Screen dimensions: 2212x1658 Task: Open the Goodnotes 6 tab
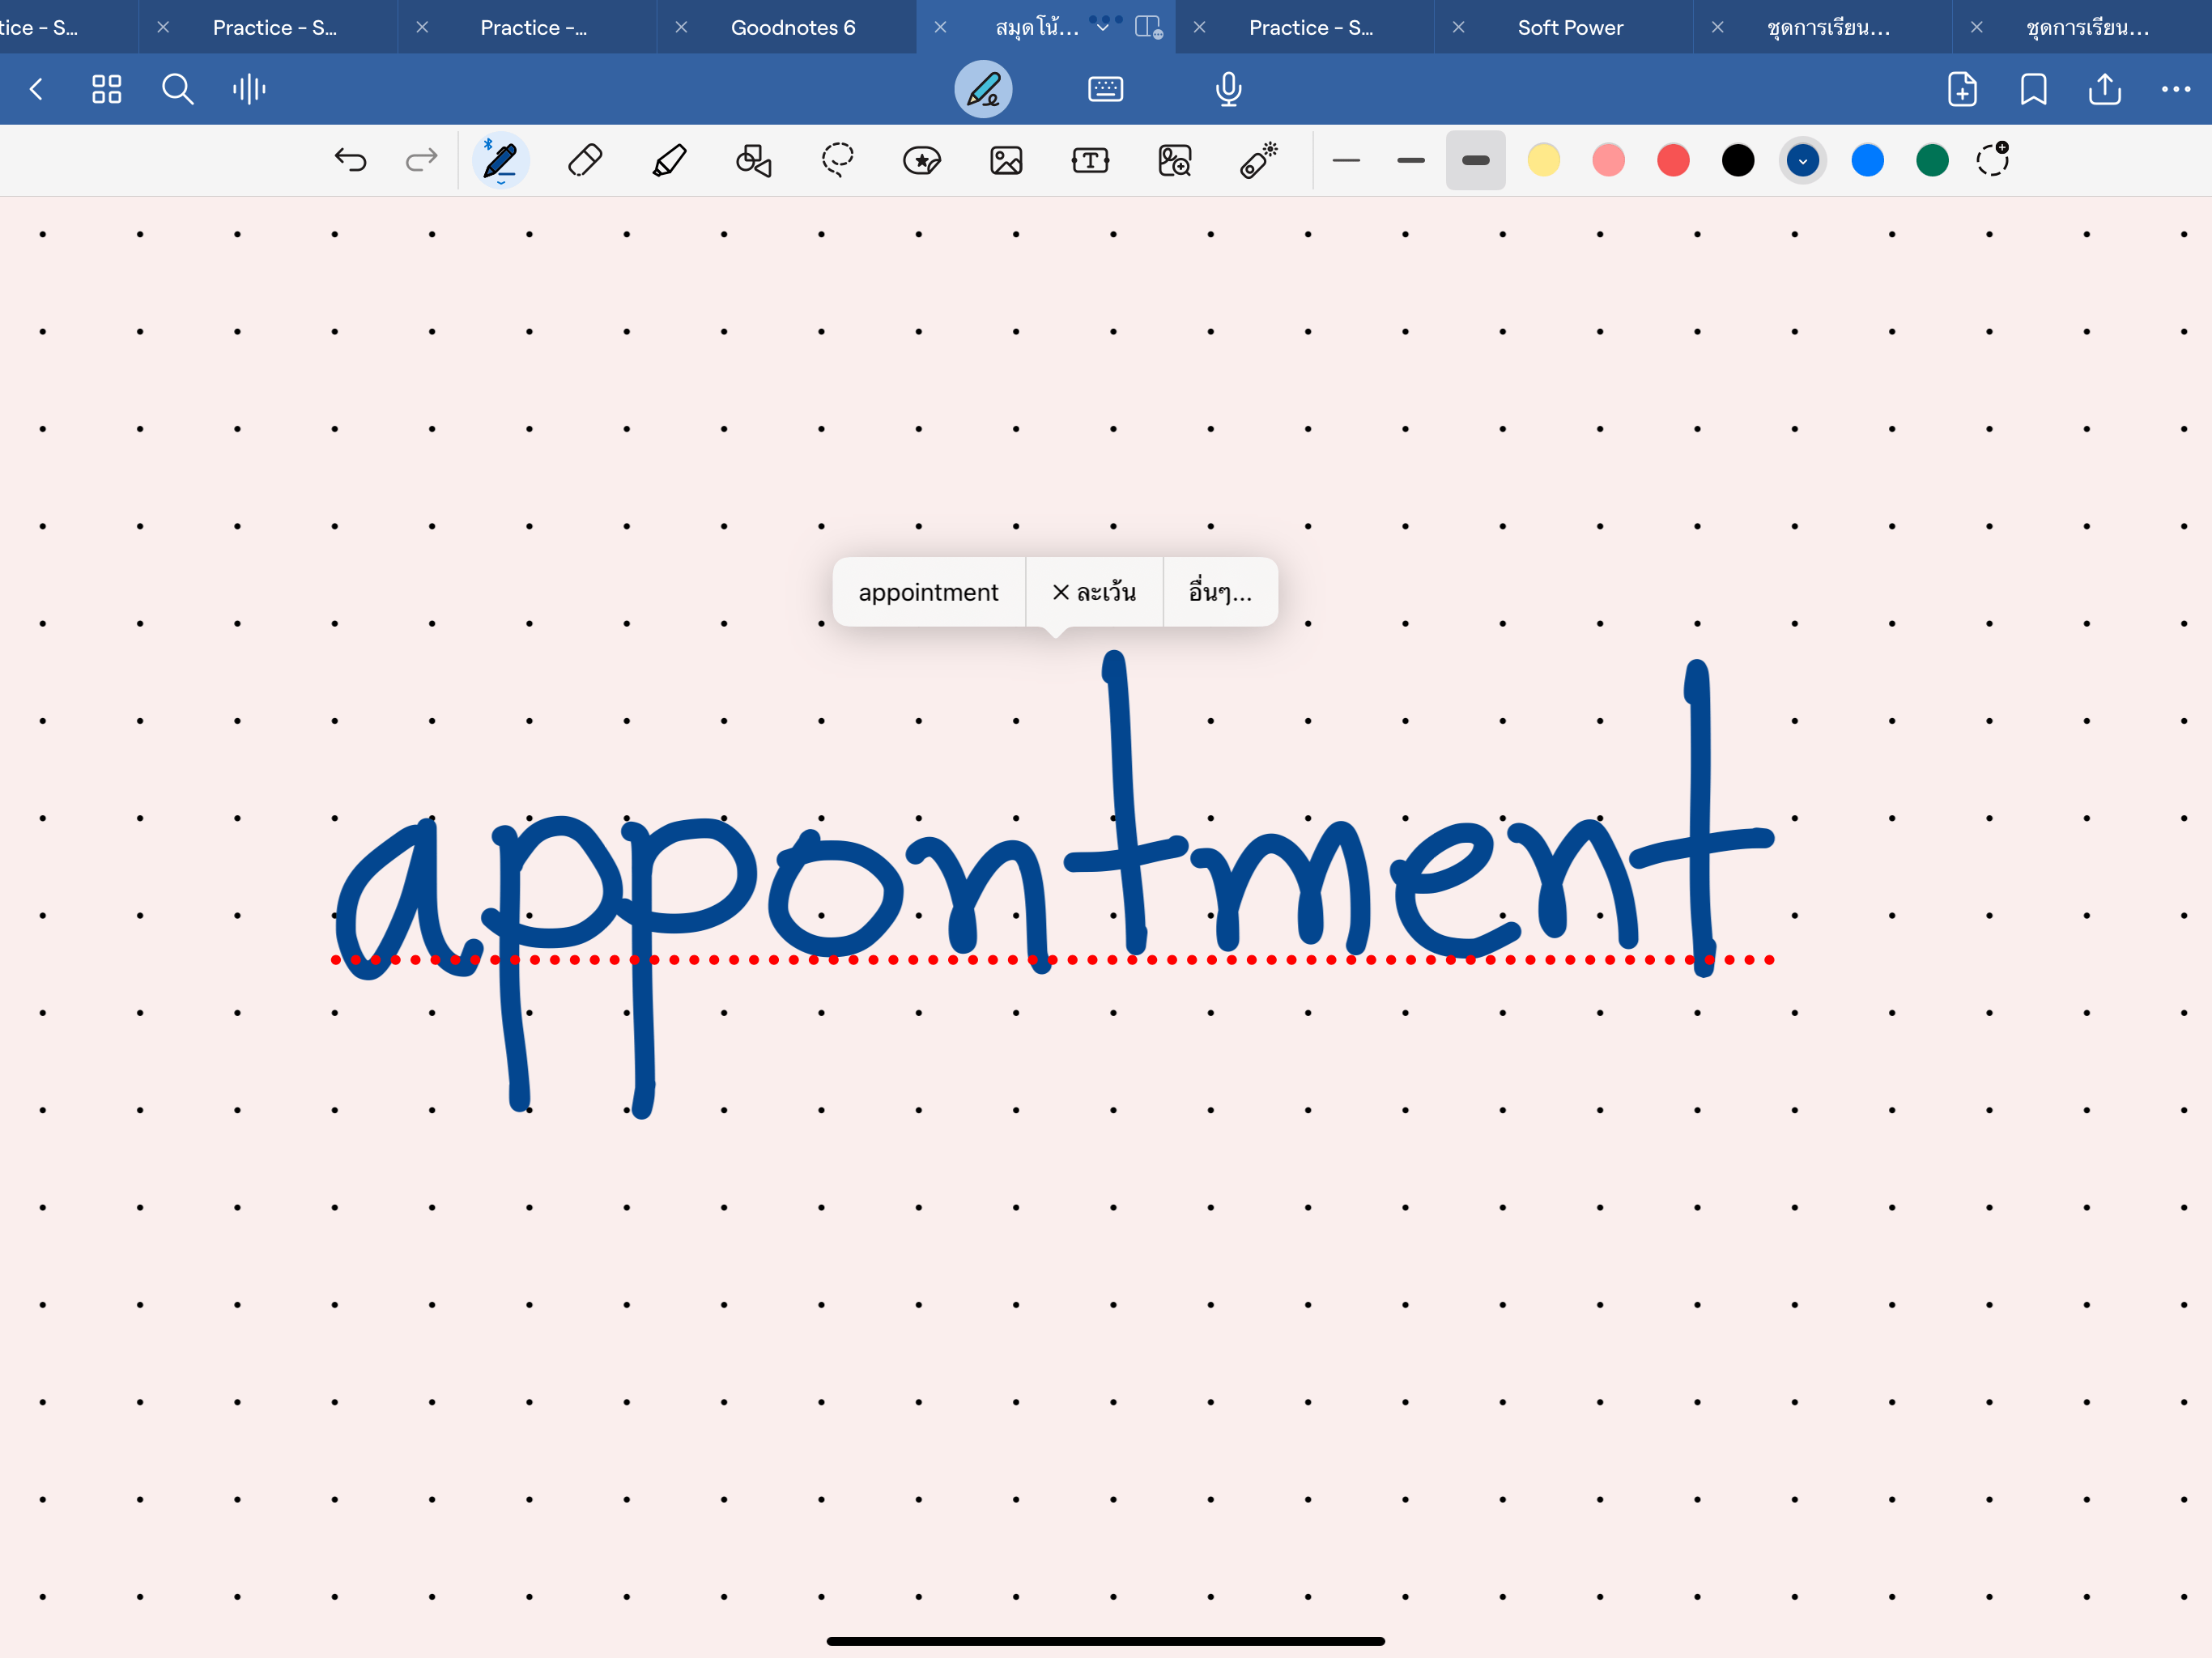[x=792, y=28]
